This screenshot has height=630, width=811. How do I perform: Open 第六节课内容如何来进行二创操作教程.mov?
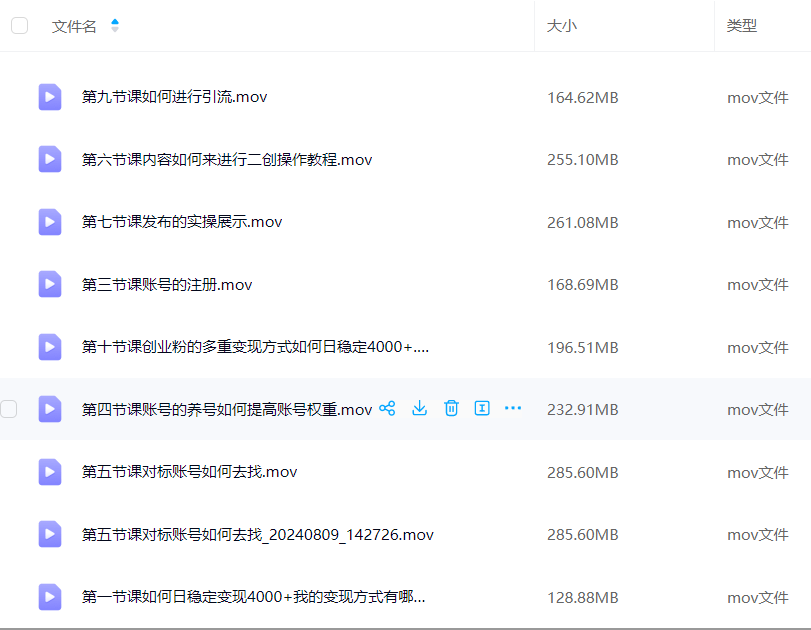[x=227, y=160]
